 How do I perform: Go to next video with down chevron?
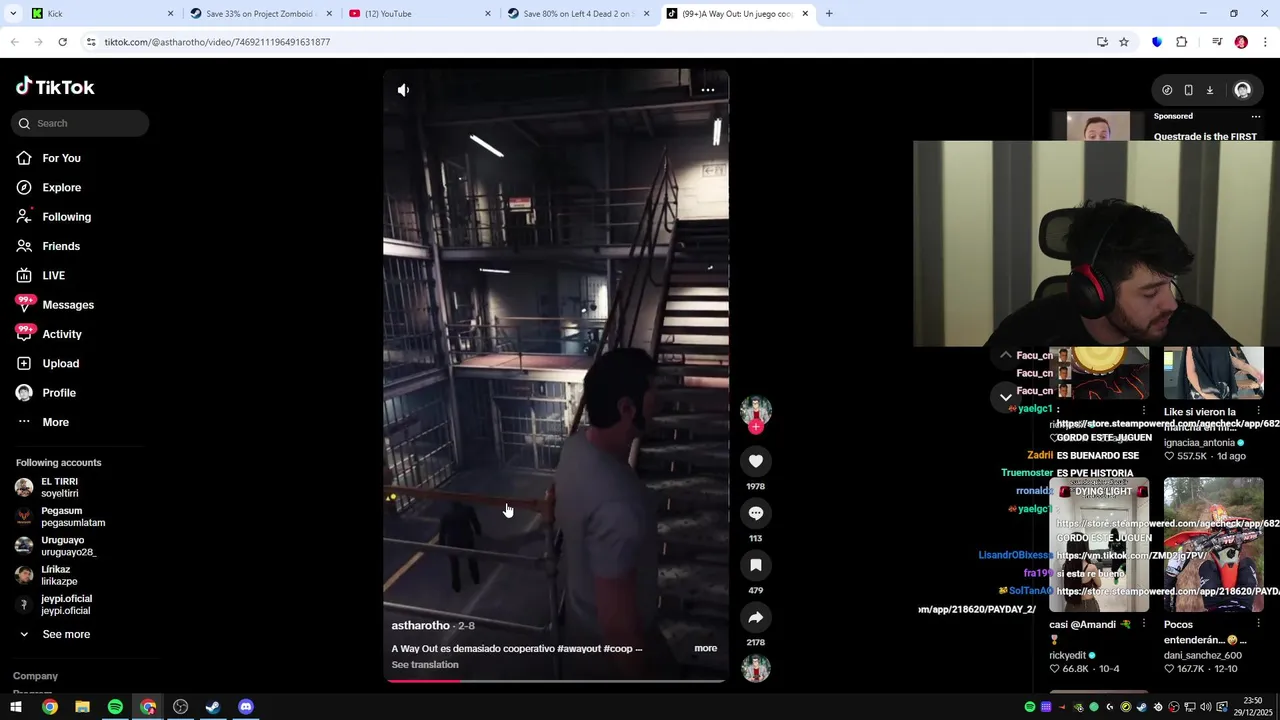tap(1005, 397)
